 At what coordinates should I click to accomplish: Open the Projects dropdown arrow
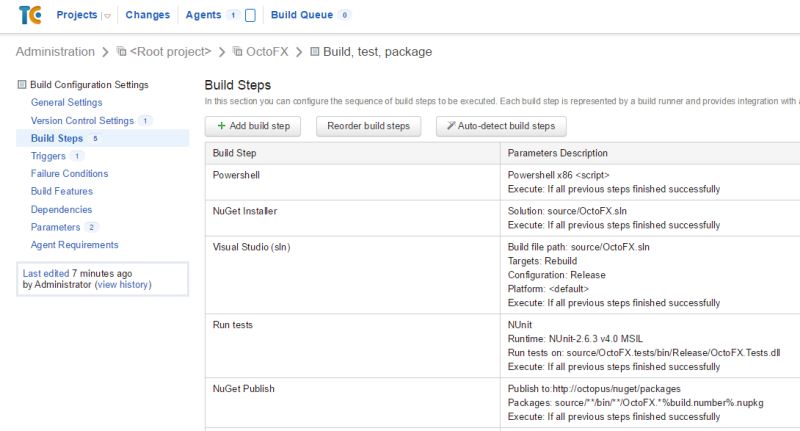pyautogui.click(x=107, y=16)
